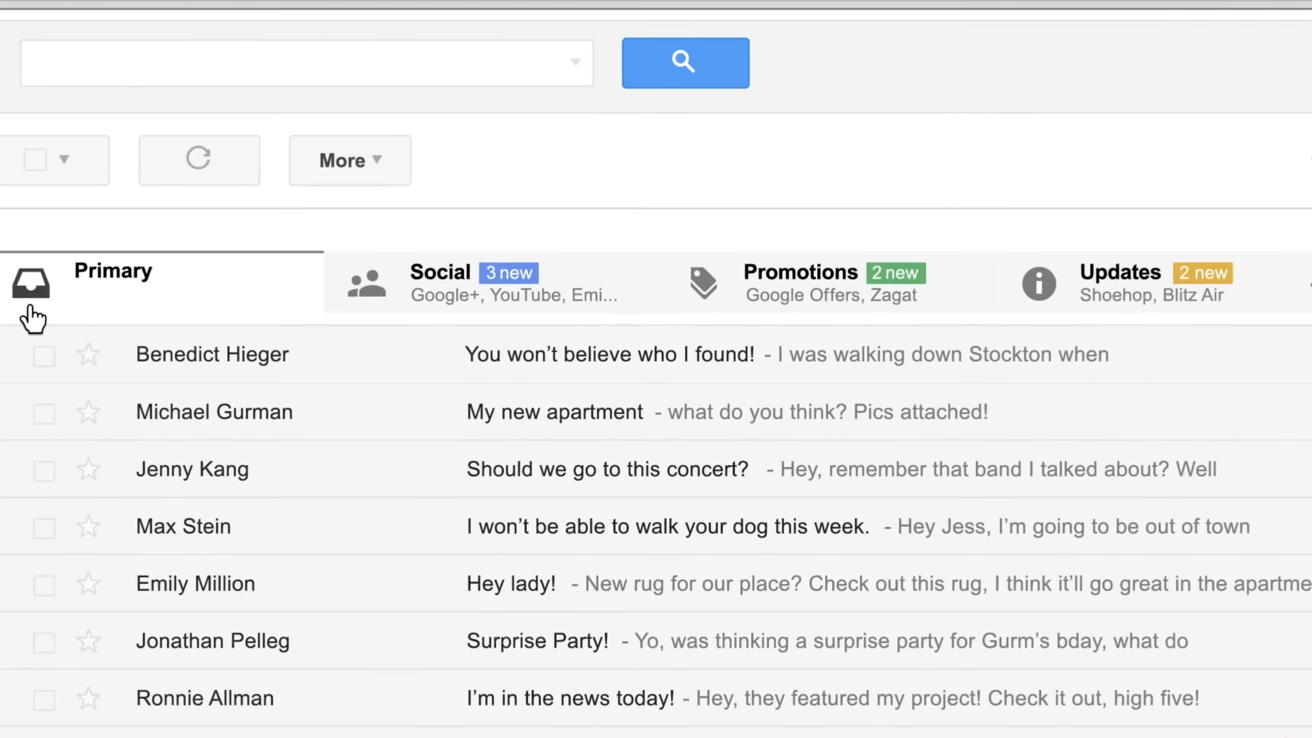Click sender name Emily Million
1312x738 pixels.
[195, 584]
